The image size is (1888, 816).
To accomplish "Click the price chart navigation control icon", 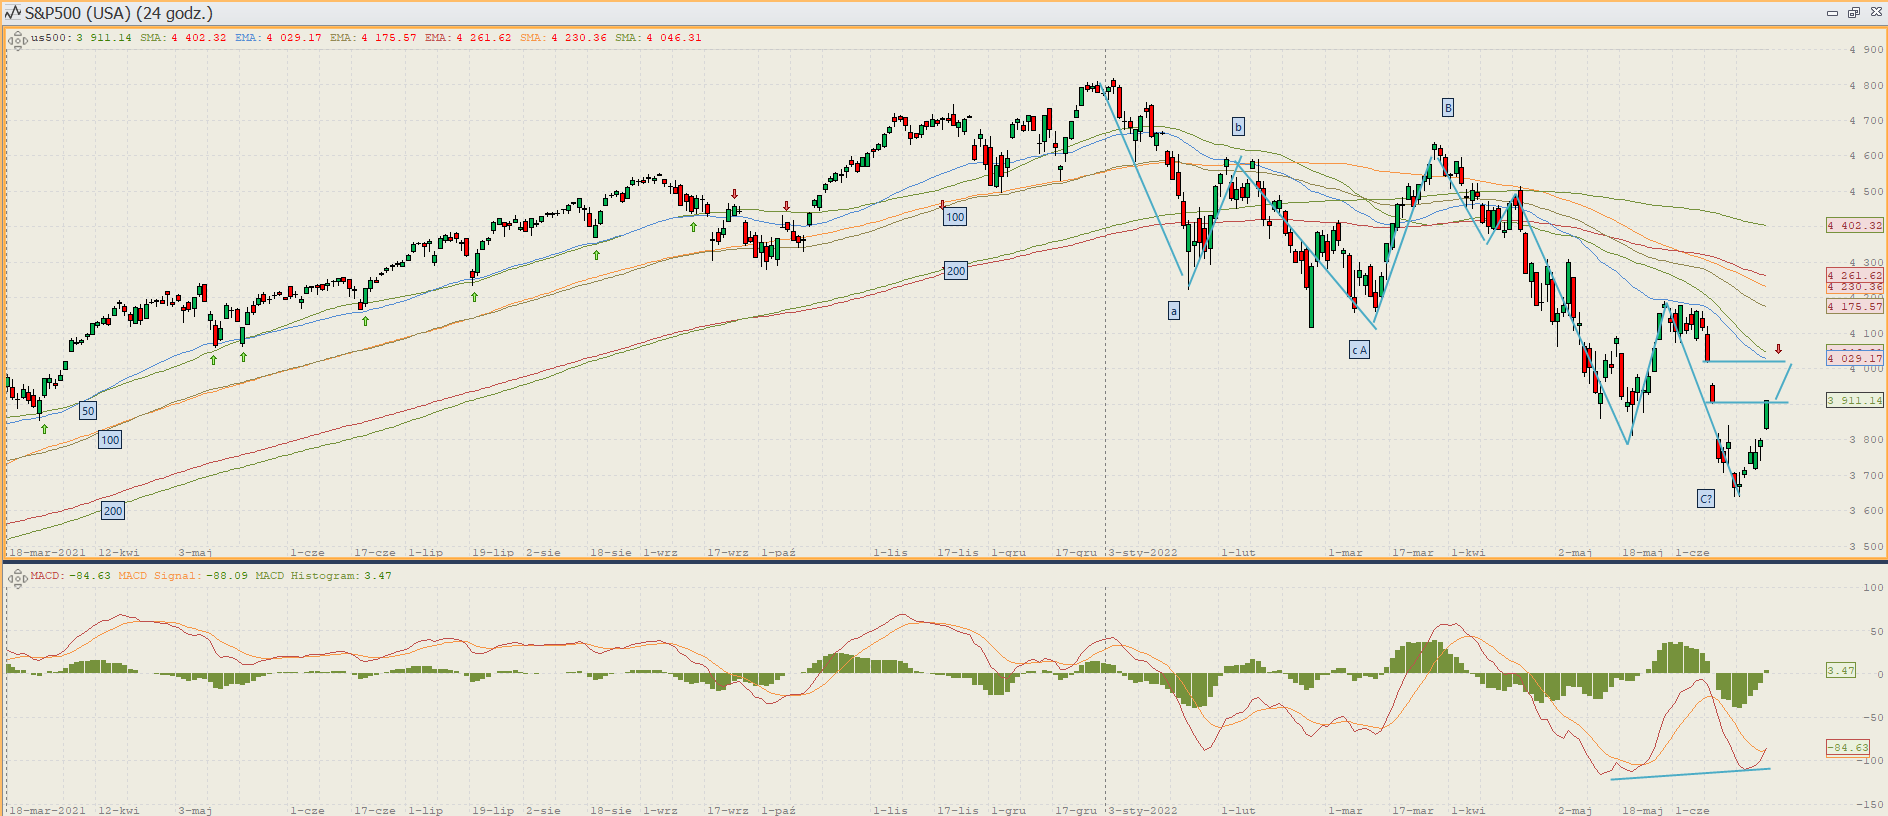I will 17,41.
